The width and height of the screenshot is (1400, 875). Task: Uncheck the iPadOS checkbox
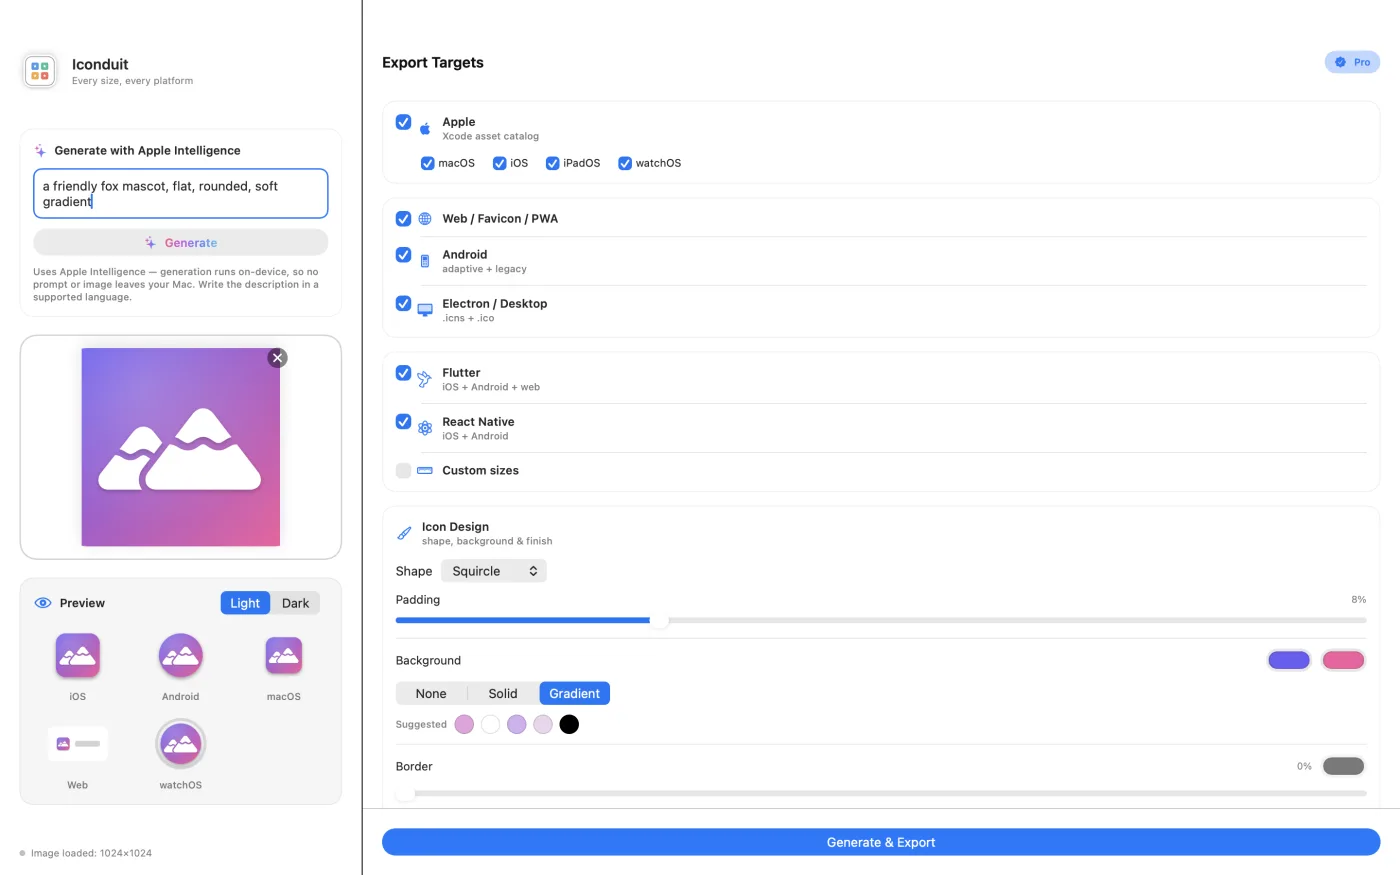(x=552, y=163)
